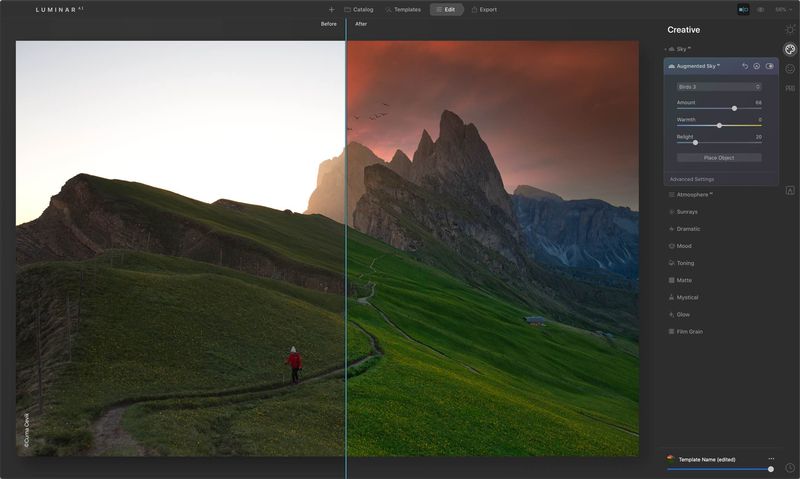Expand the Mood tool

680,246
